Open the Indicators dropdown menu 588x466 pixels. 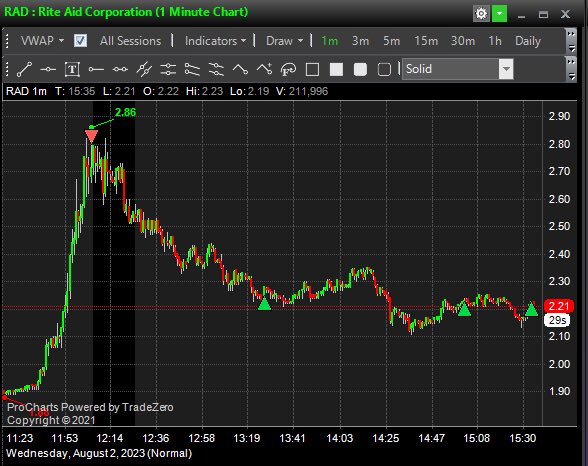point(215,40)
